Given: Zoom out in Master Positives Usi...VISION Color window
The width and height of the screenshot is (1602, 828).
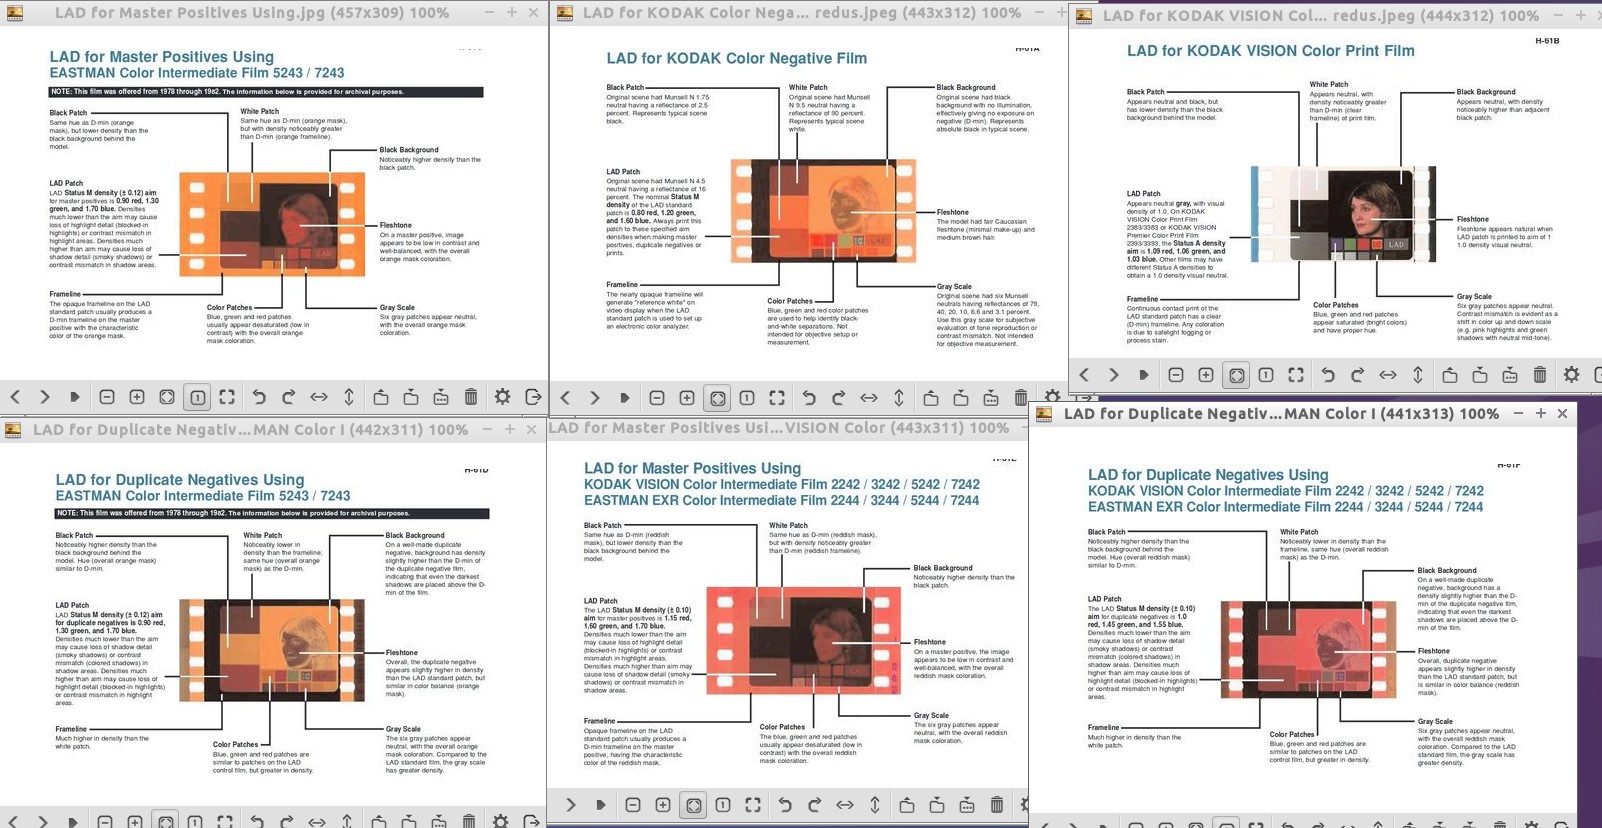Looking at the screenshot, I should point(633,805).
